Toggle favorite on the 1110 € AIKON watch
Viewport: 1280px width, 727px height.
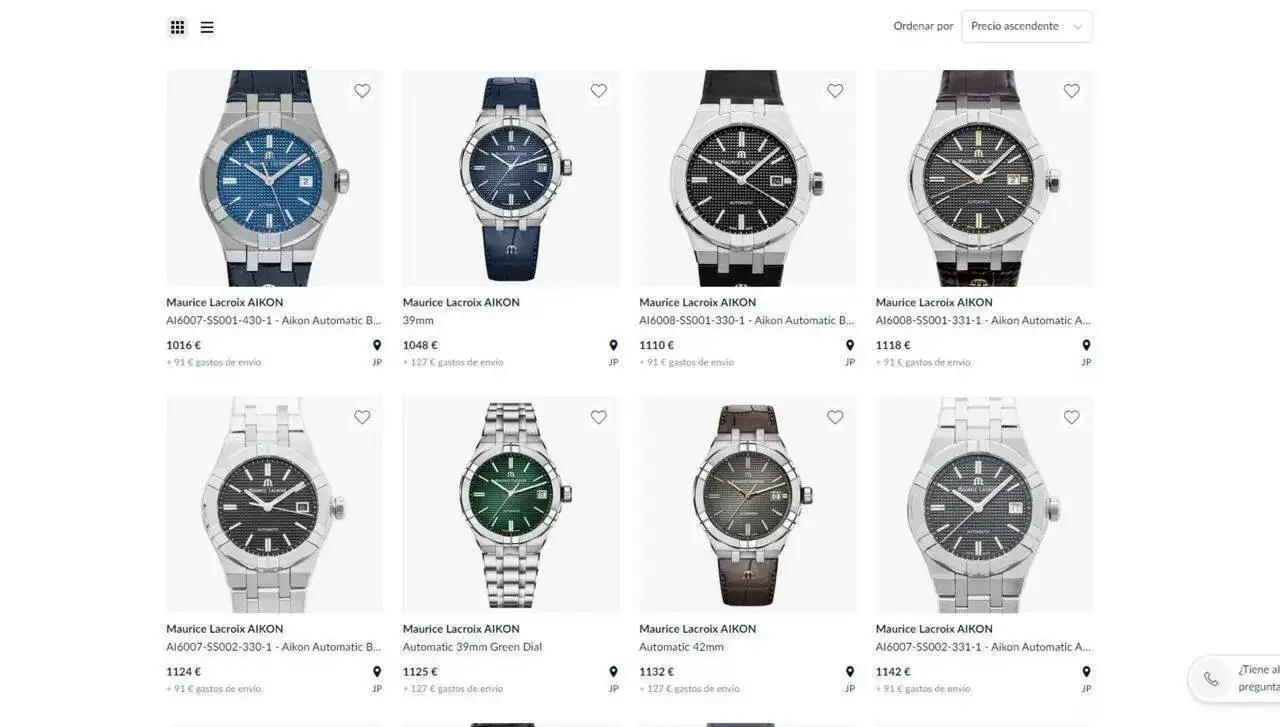point(835,91)
